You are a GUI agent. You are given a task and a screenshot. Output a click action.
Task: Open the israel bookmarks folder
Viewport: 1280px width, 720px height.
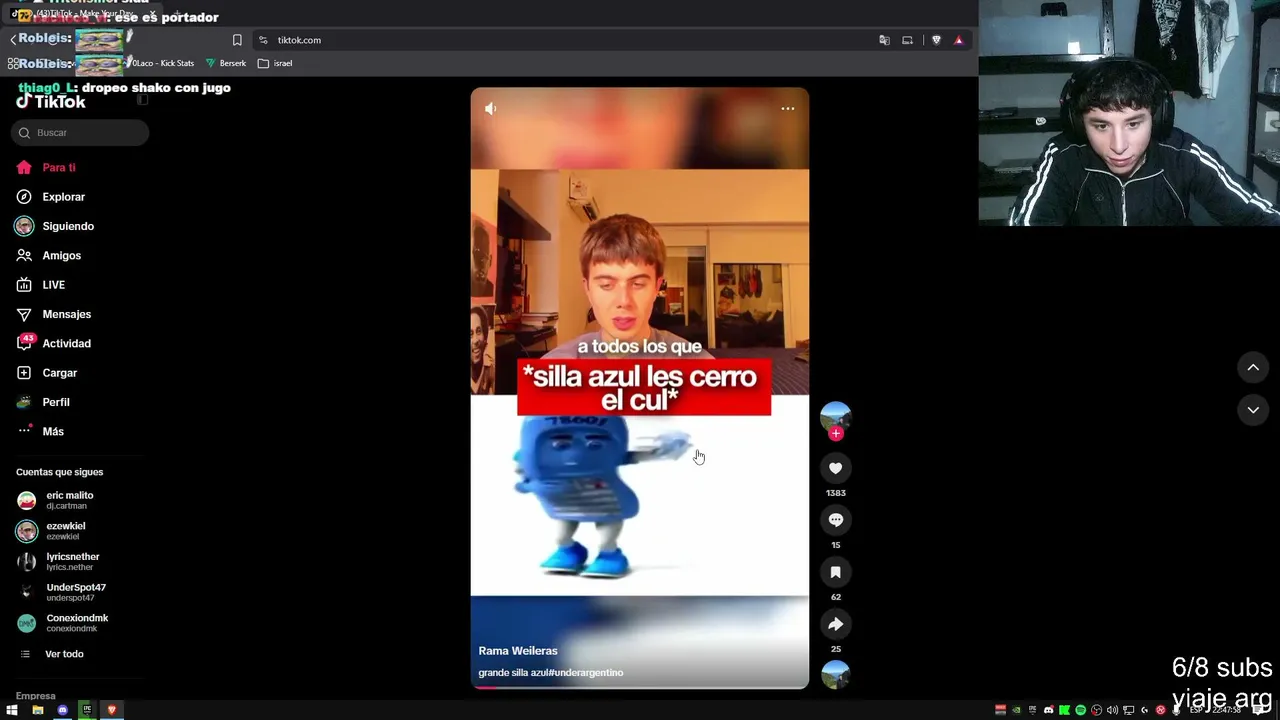[275, 63]
